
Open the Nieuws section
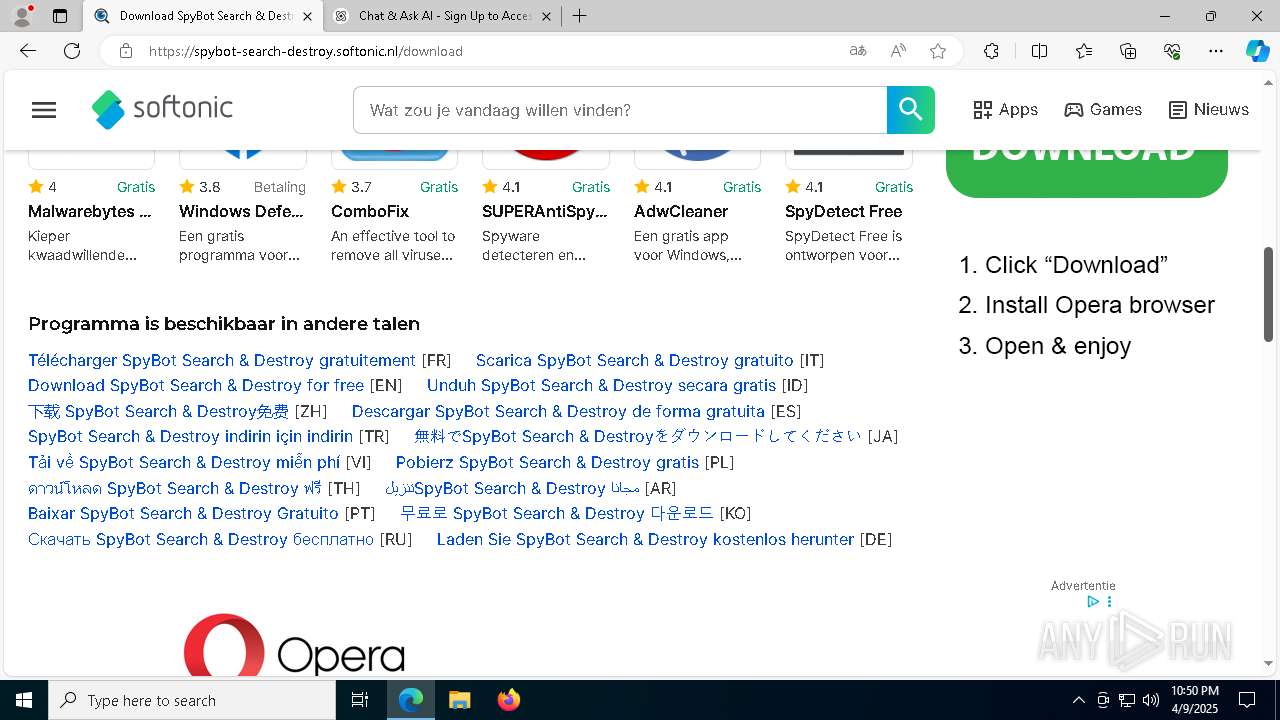point(1208,110)
